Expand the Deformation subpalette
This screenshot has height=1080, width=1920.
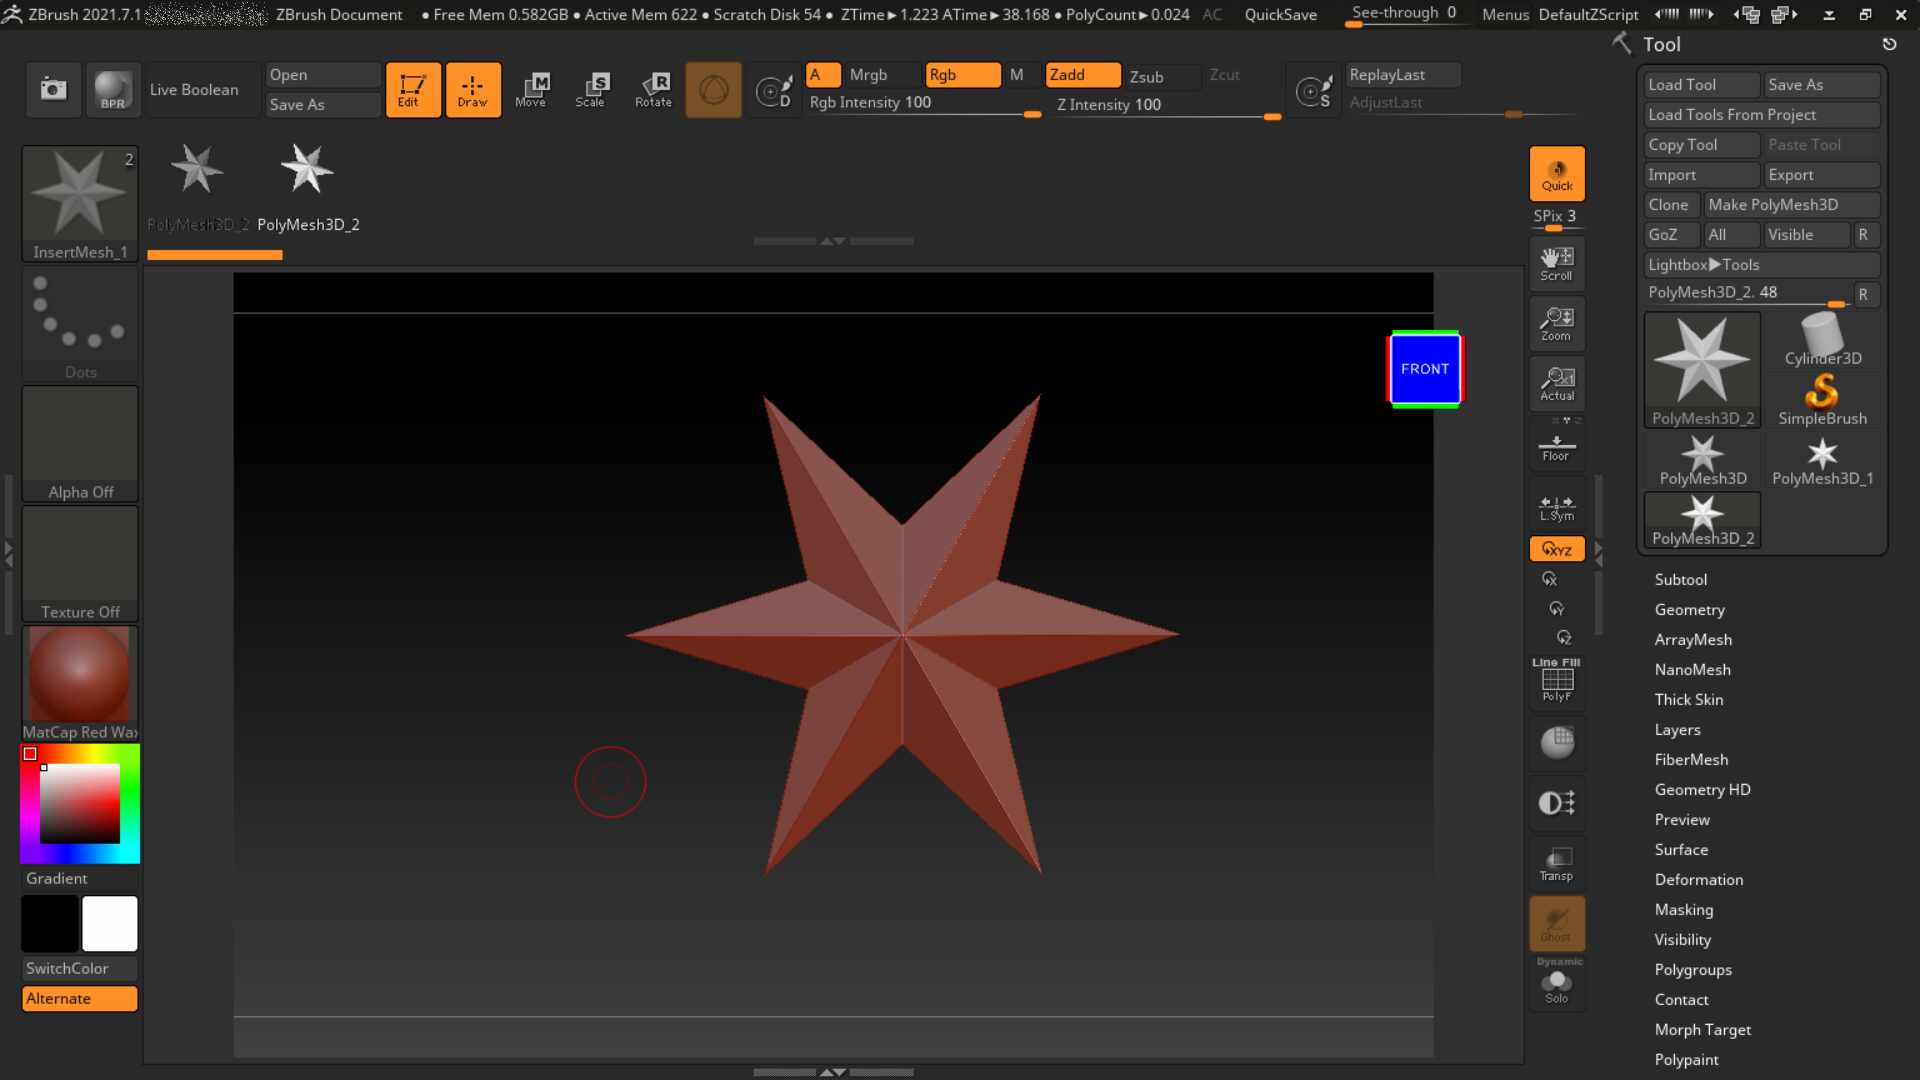coord(1698,879)
